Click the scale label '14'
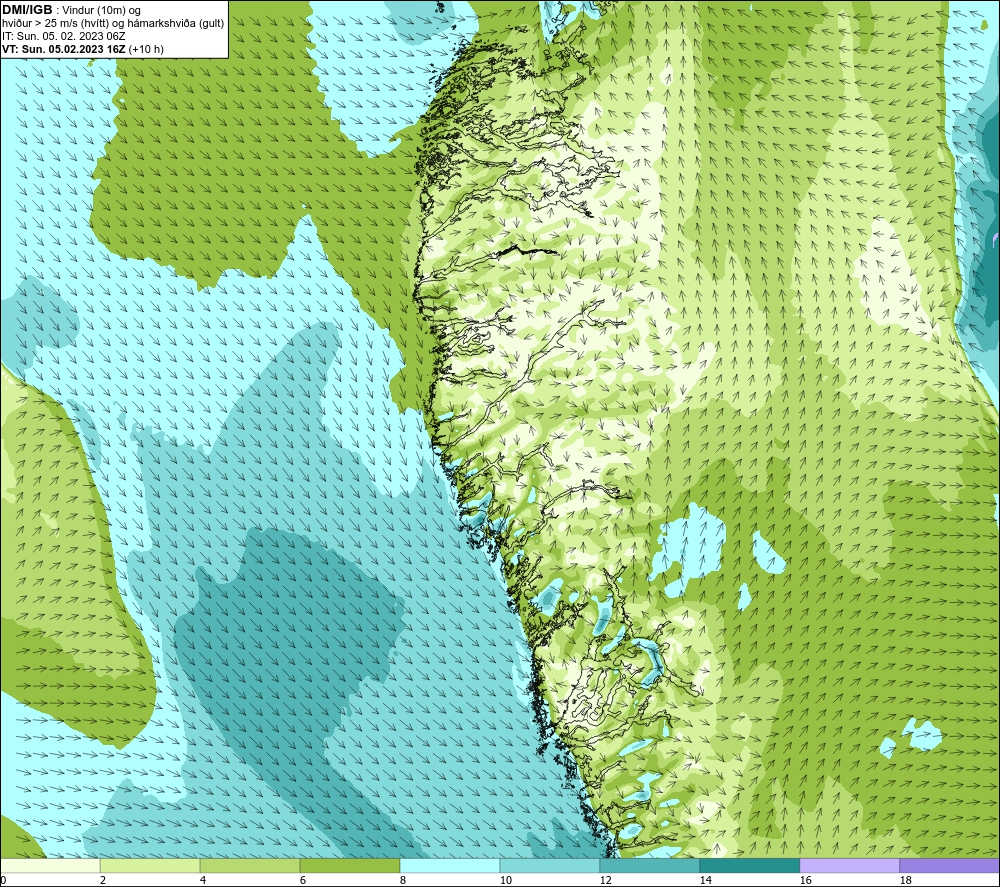The height and width of the screenshot is (887, 1000). [x=705, y=880]
